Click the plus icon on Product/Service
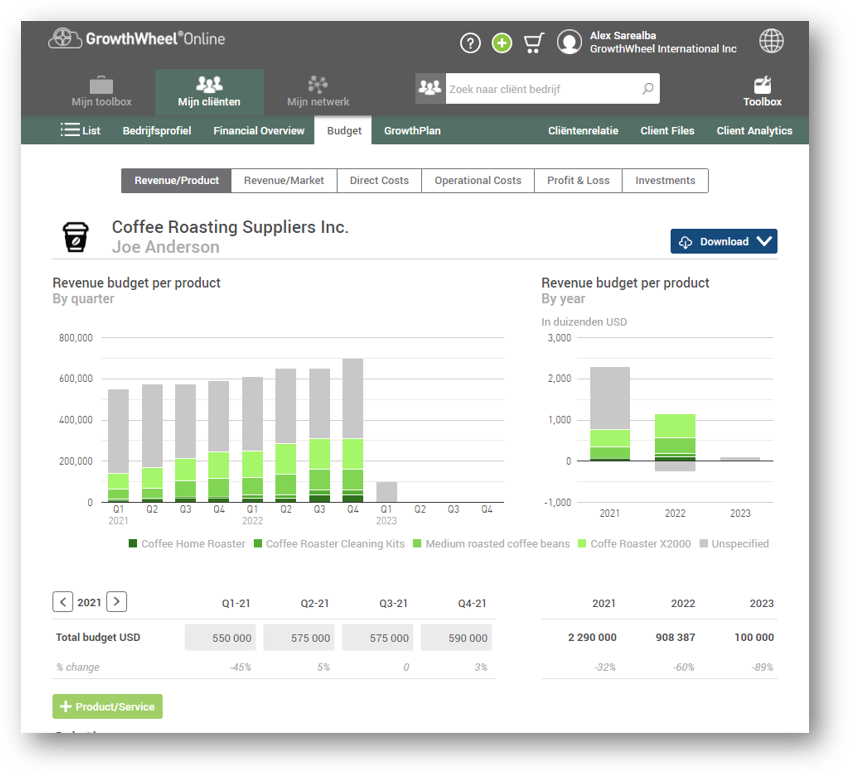The width and height of the screenshot is (850, 774). (x=66, y=706)
